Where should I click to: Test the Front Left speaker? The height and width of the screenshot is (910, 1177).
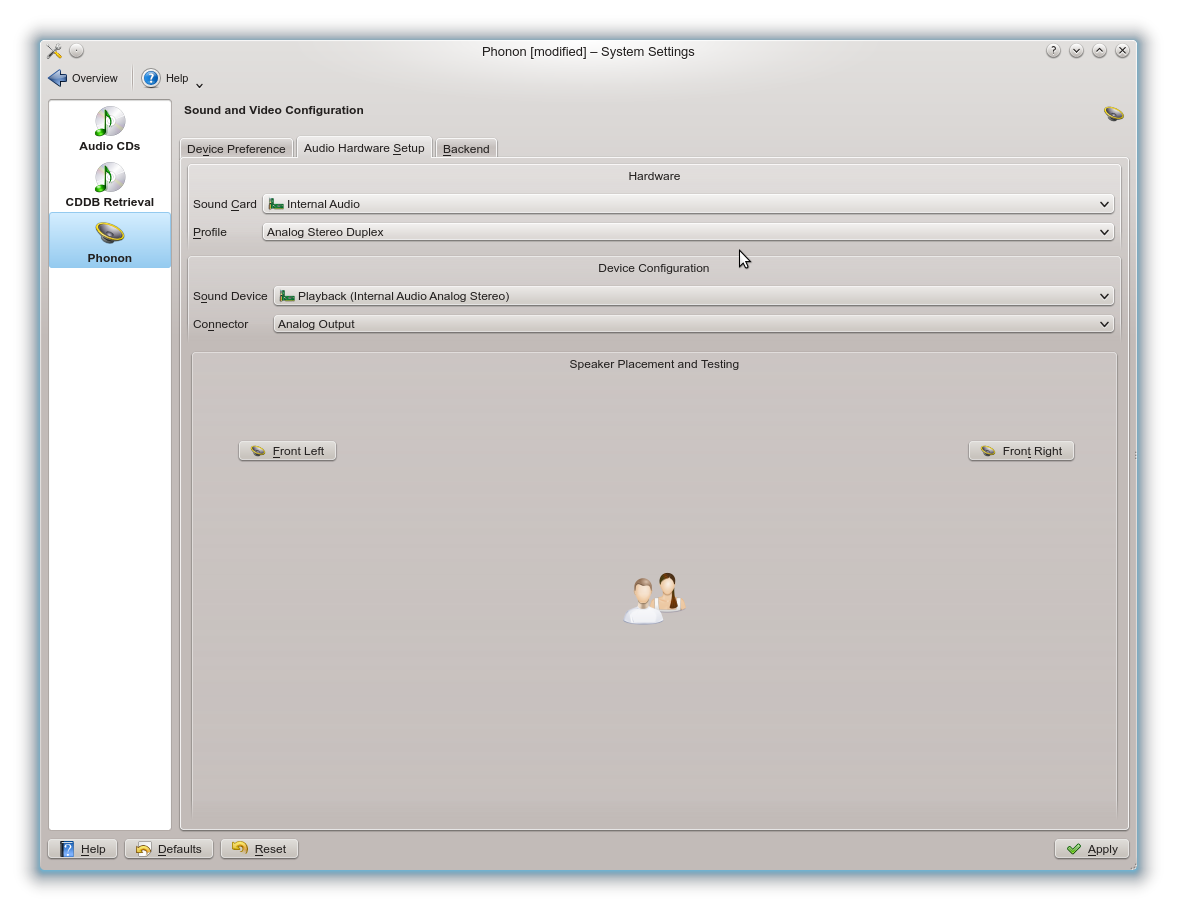(x=287, y=451)
